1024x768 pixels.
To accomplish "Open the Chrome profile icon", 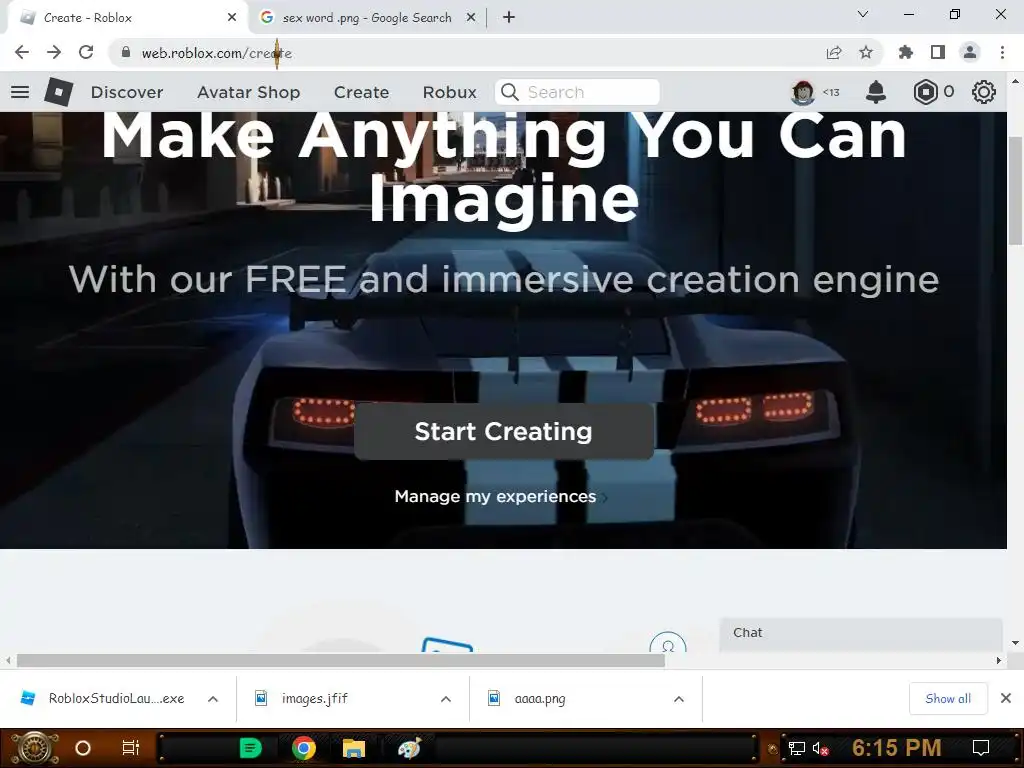I will 970,52.
